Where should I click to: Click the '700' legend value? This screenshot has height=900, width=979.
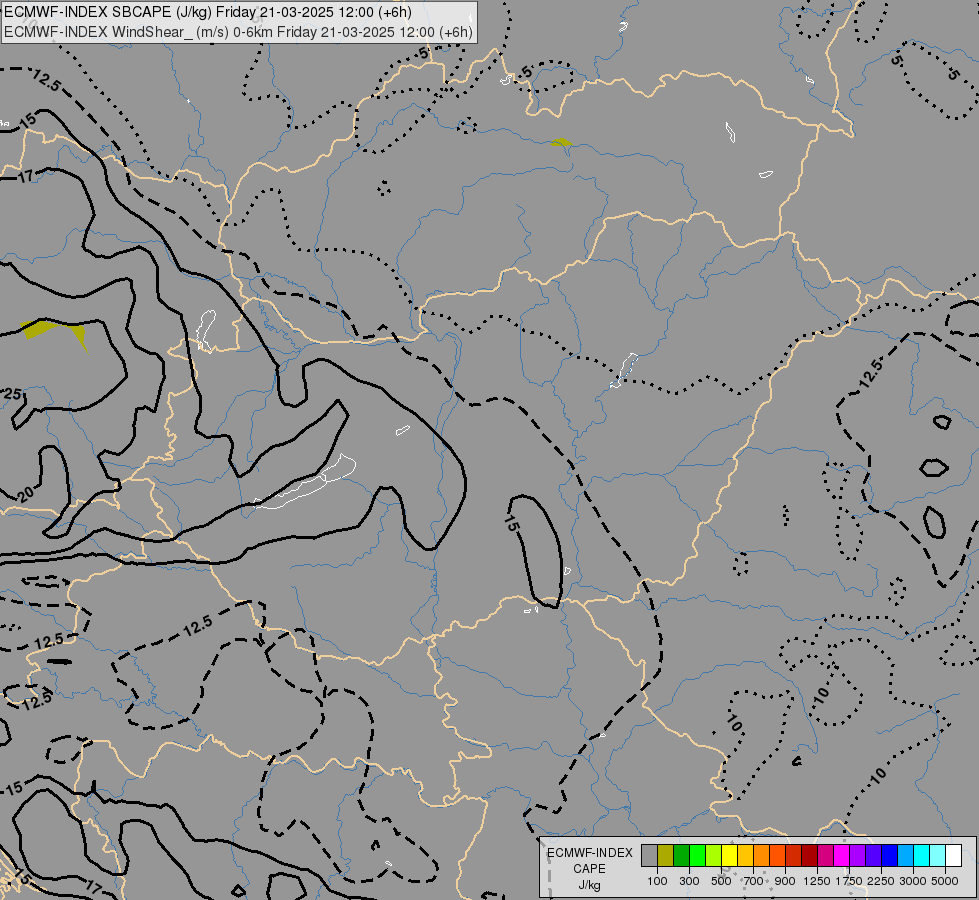coord(754,881)
